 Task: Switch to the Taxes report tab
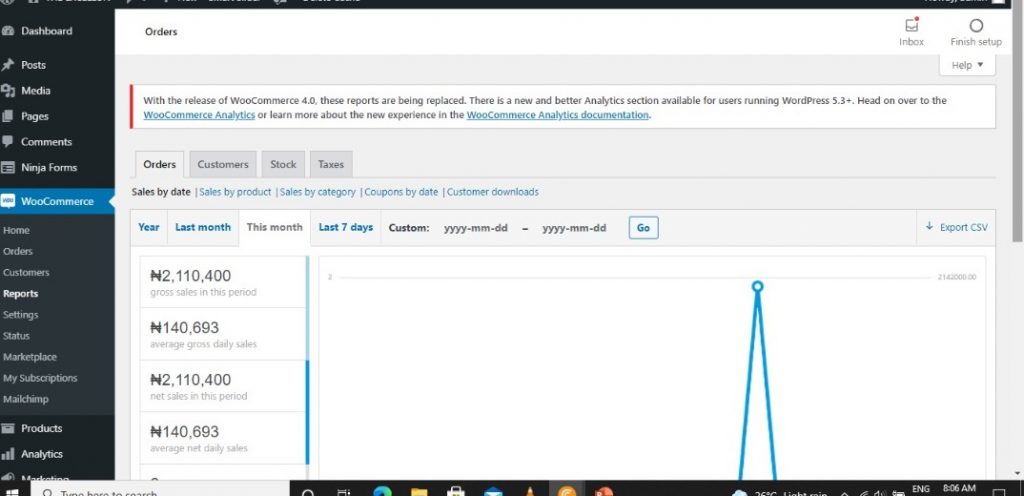[x=331, y=164]
